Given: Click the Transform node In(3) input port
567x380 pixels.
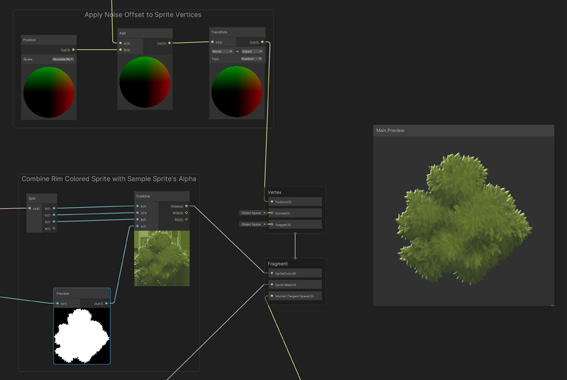Looking at the screenshot, I should click(x=212, y=42).
